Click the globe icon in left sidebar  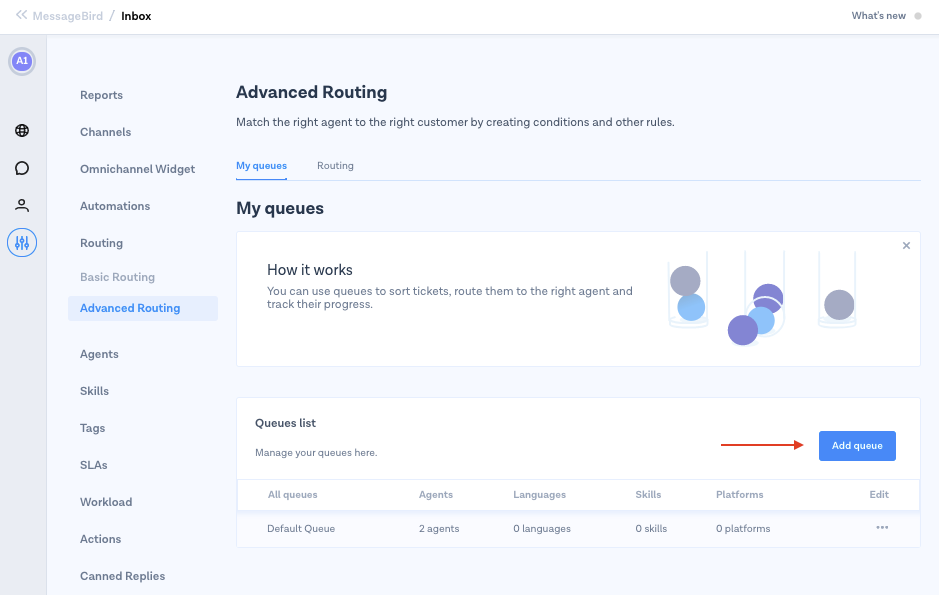coord(22,130)
